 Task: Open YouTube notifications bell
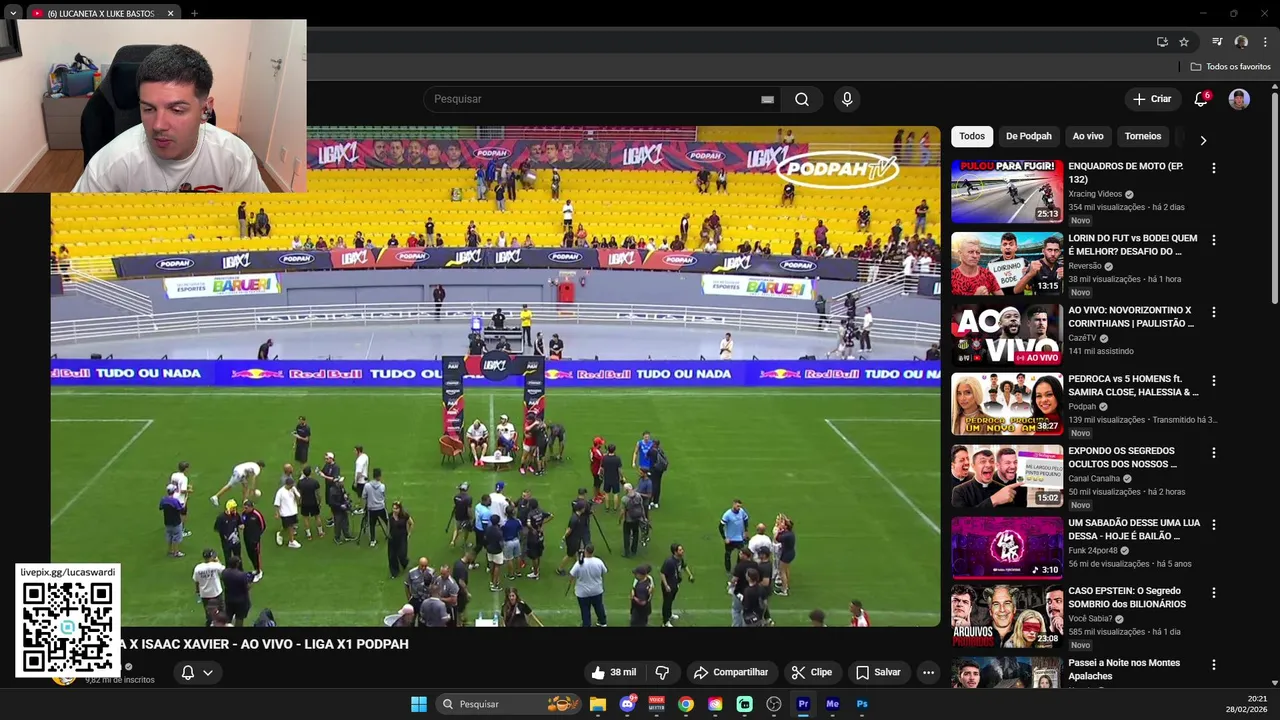tap(1202, 99)
